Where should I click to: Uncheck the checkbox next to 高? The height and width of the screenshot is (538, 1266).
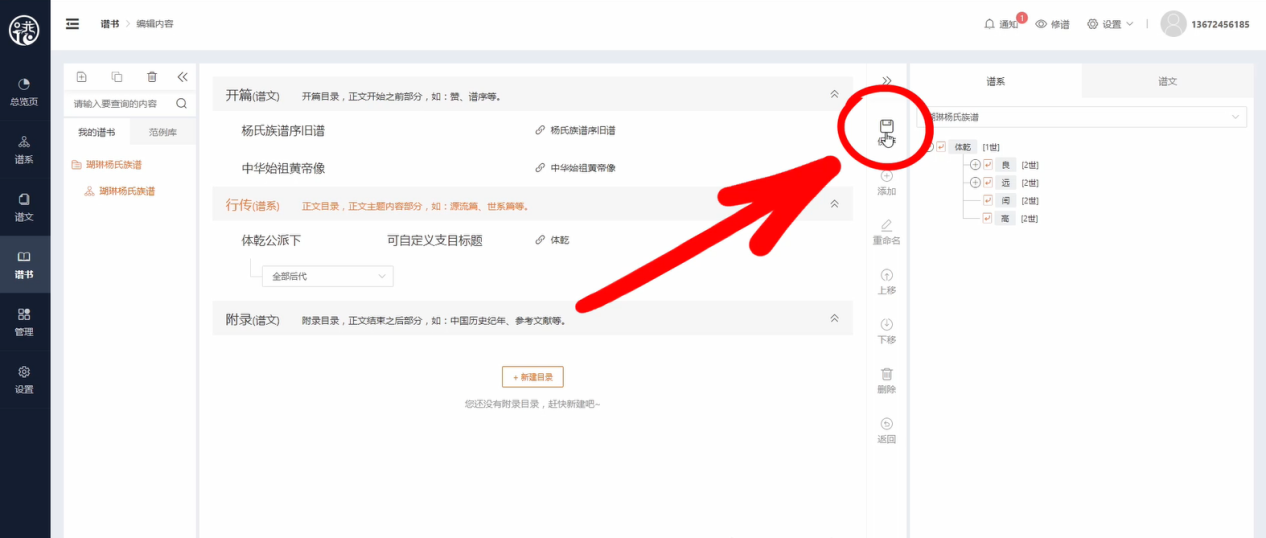pos(988,219)
